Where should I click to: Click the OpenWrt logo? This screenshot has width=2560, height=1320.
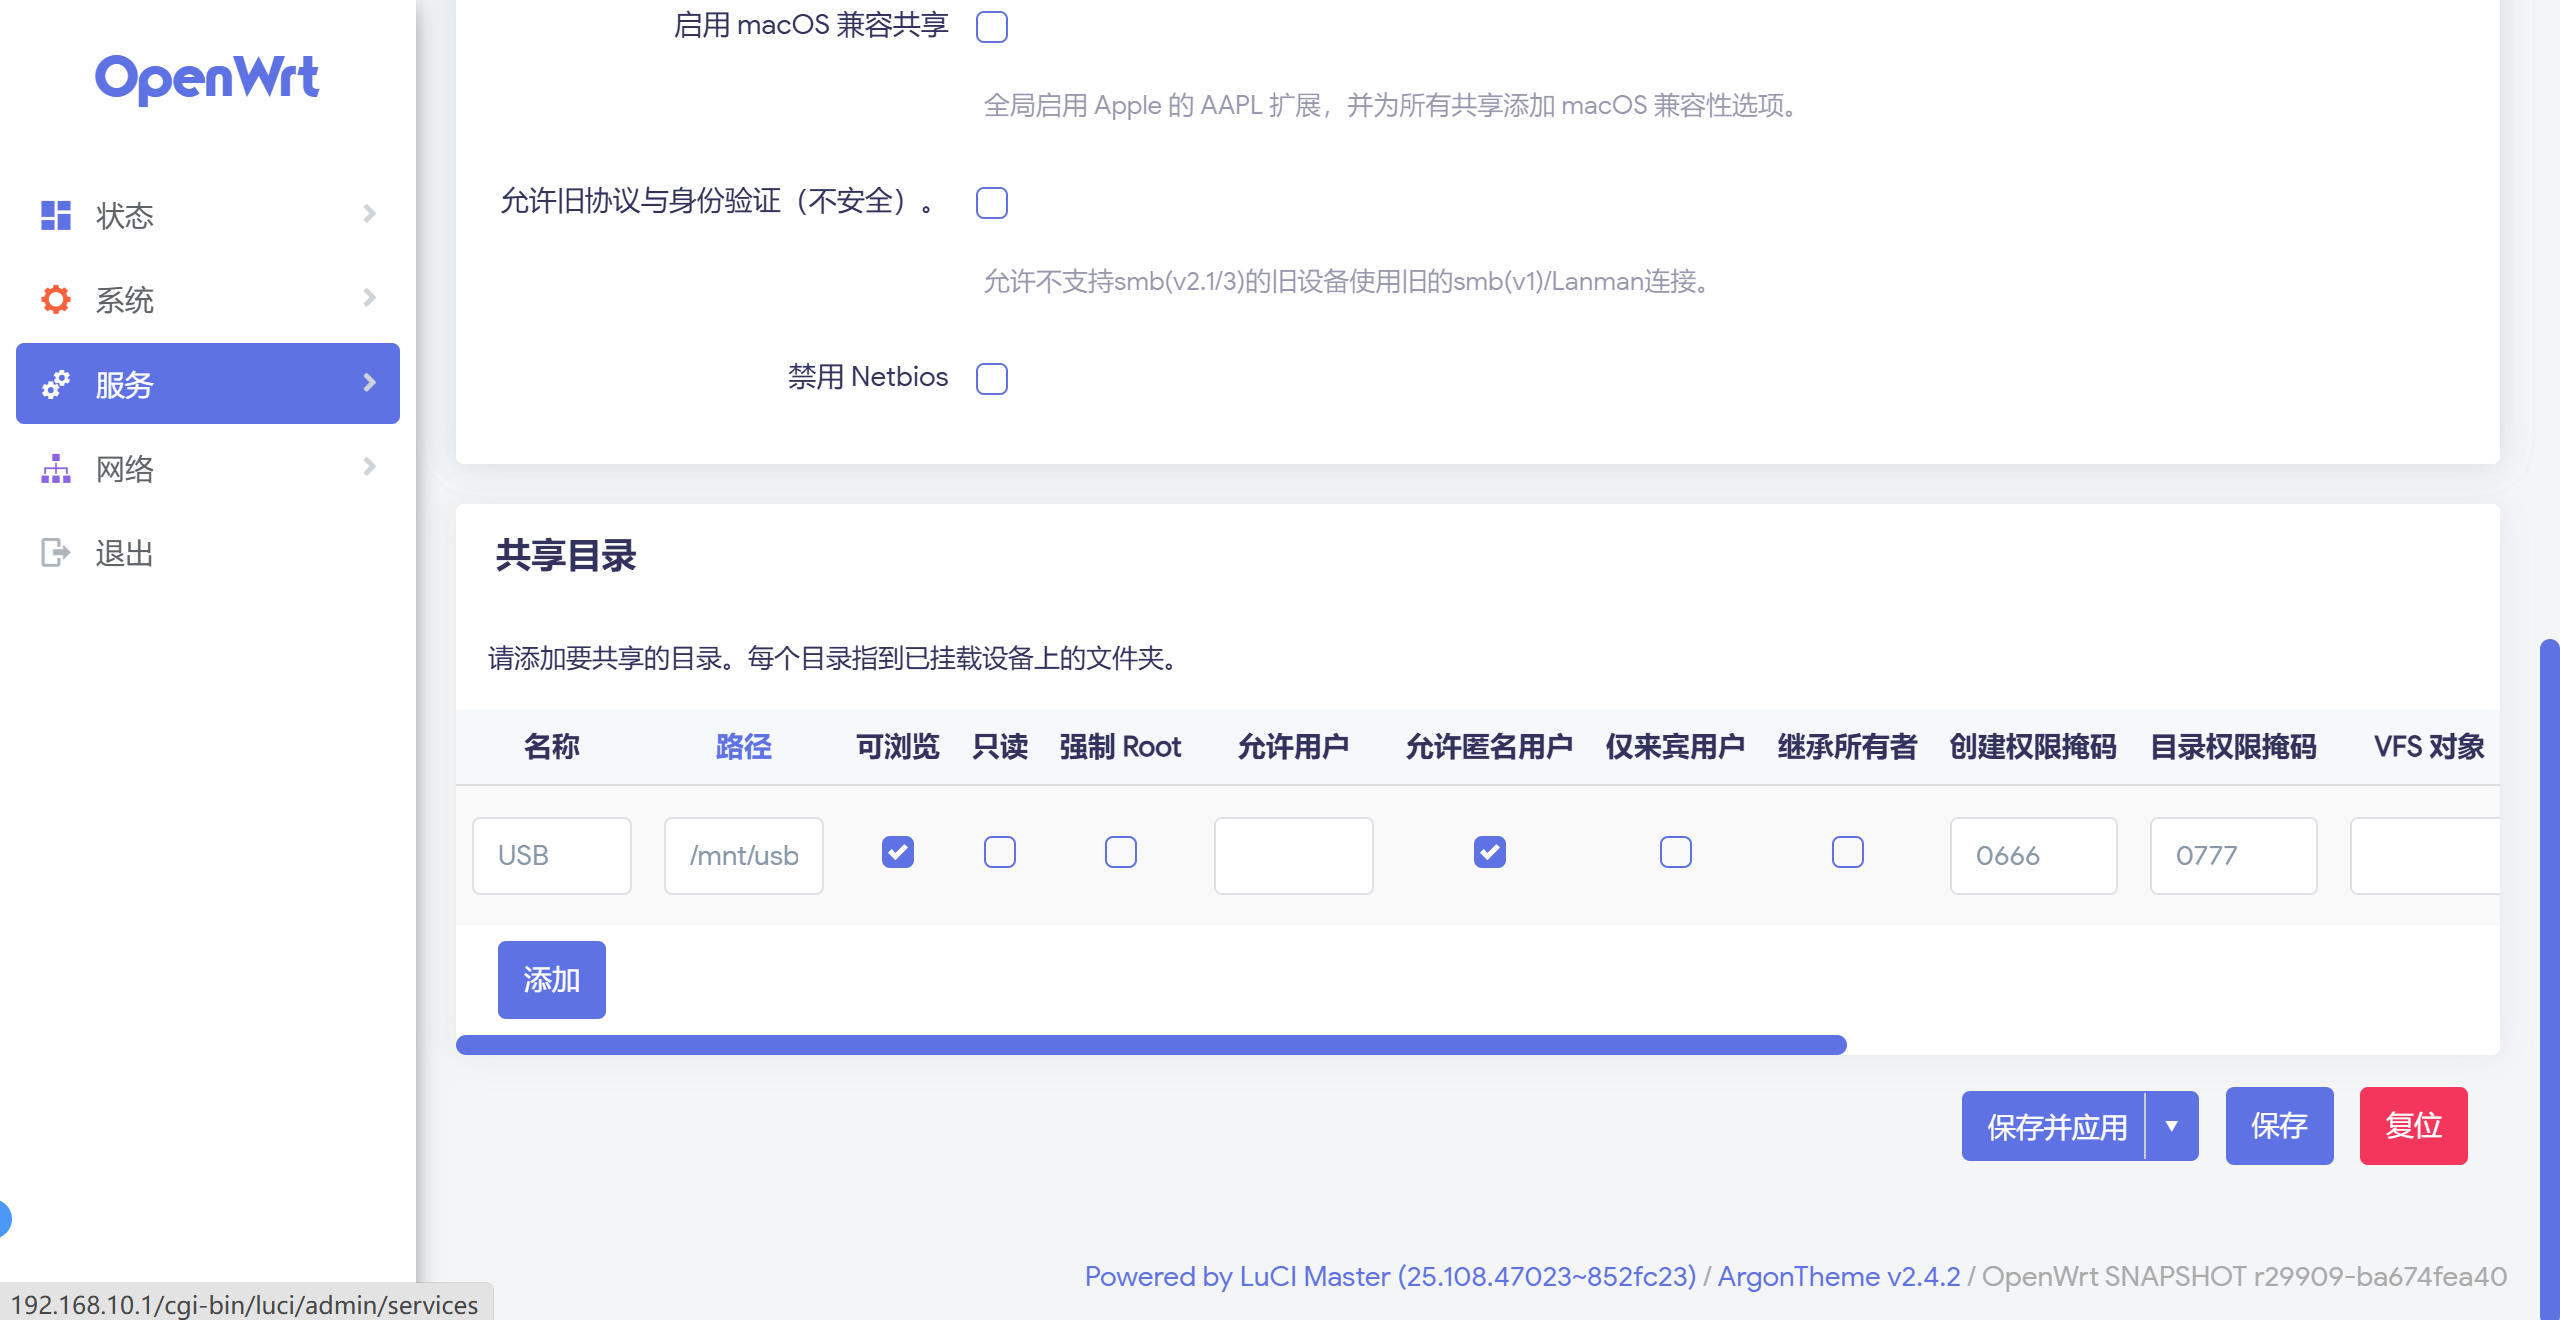coord(207,78)
